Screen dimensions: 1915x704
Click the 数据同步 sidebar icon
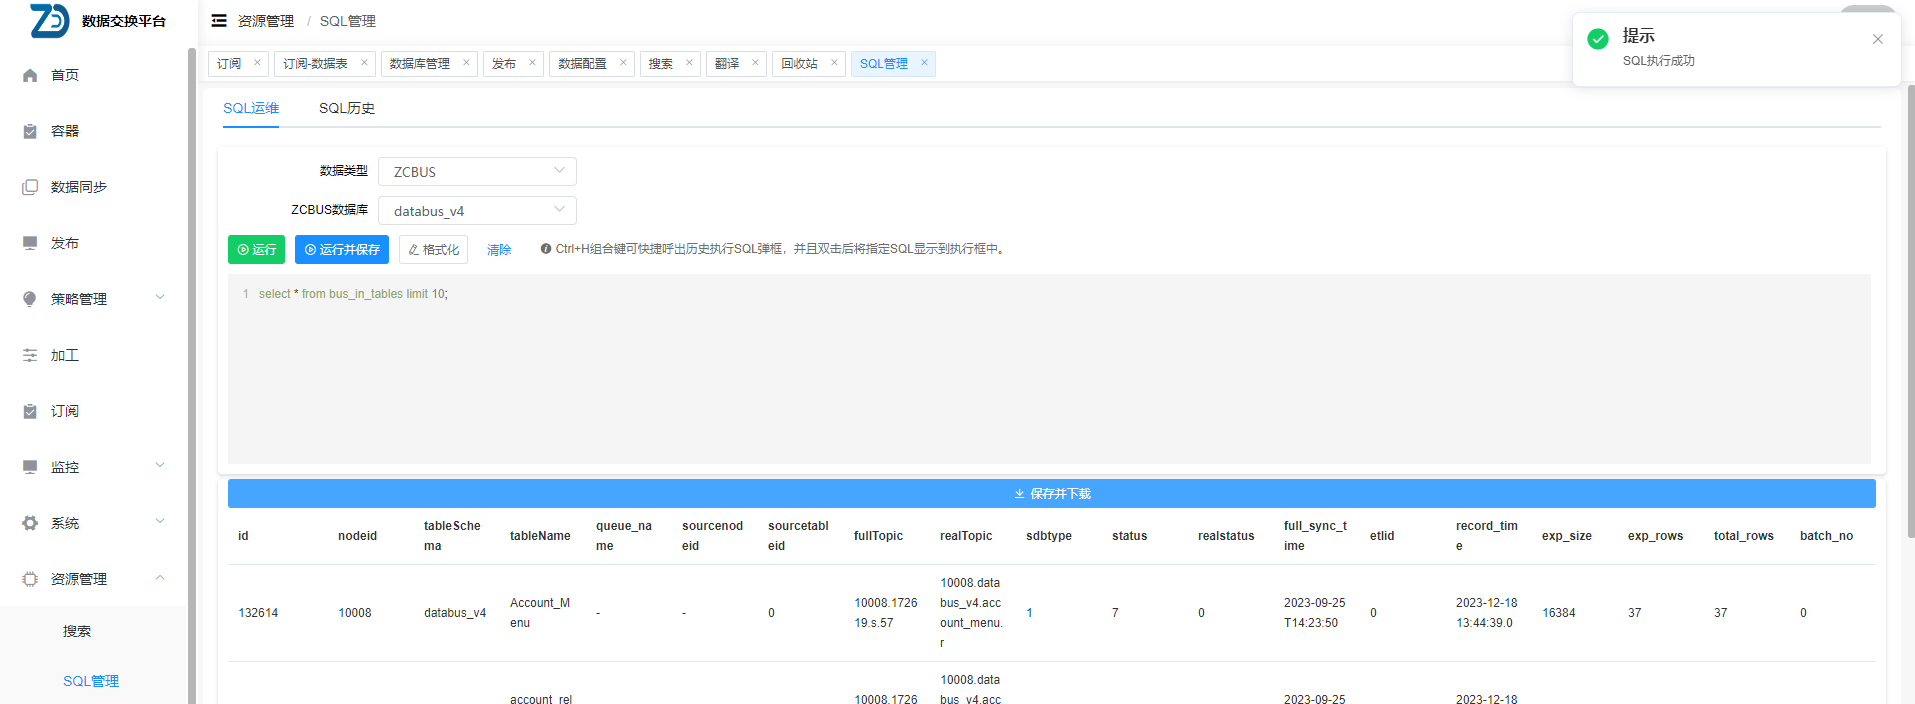coord(30,187)
